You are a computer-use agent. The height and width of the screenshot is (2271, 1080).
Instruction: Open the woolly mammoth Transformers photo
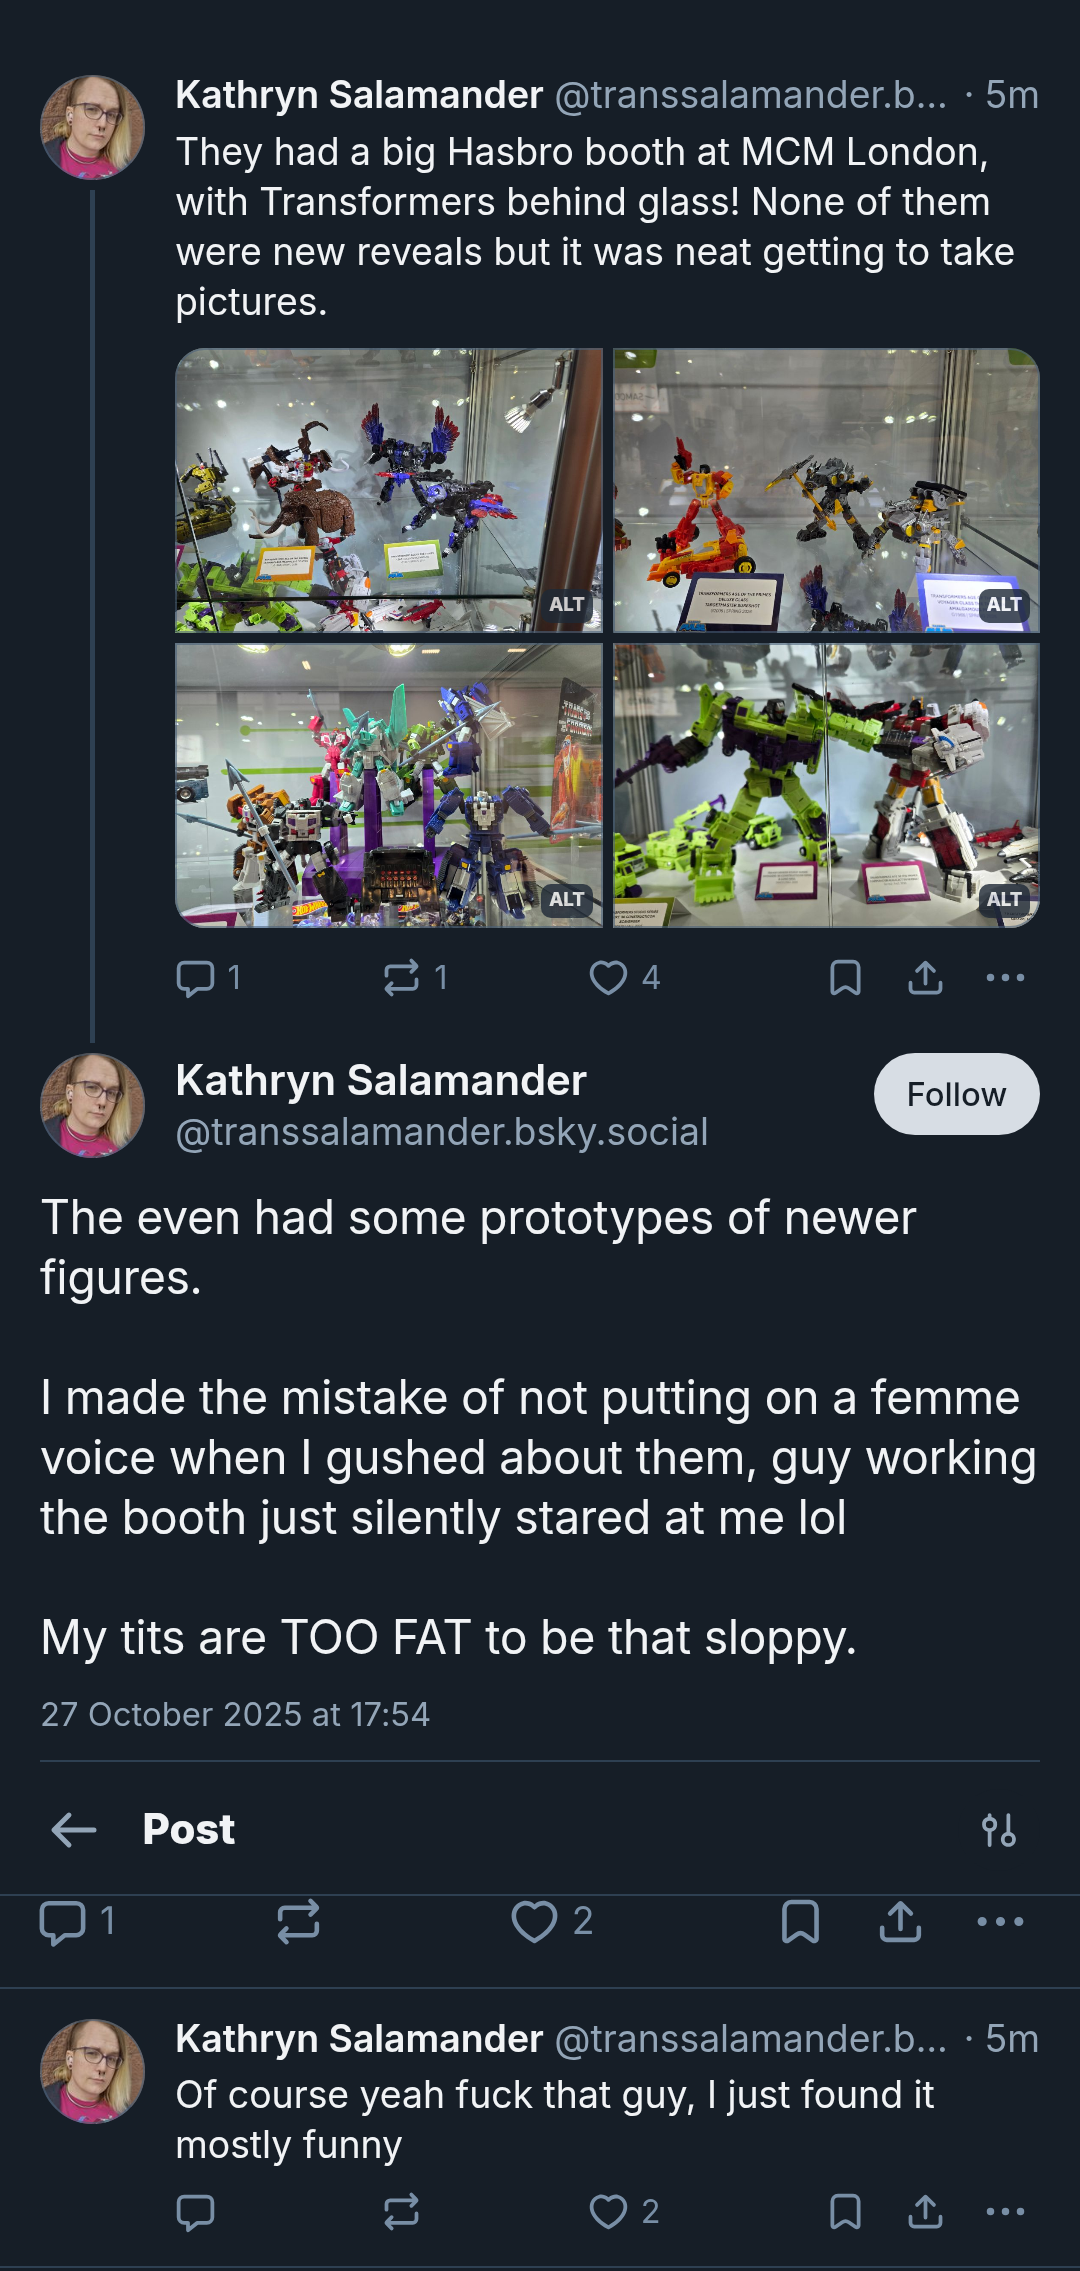(389, 490)
